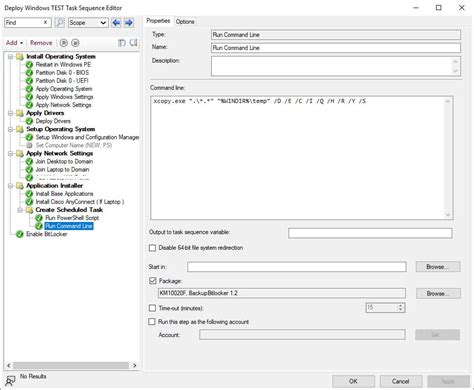The width and height of the screenshot is (474, 390).
Task: Click disabled icon of Set Computer Name step
Action: click(29, 145)
